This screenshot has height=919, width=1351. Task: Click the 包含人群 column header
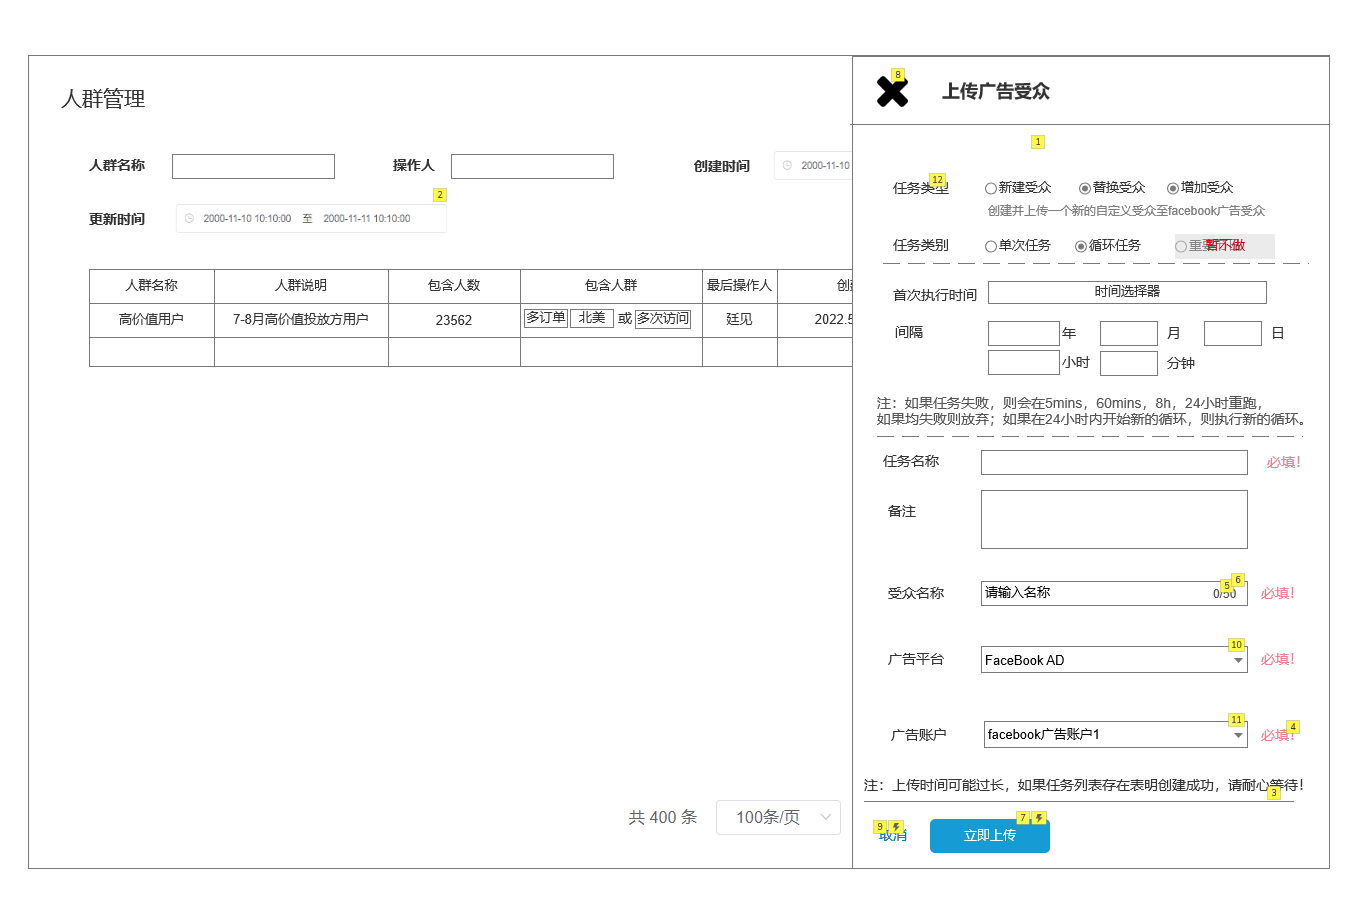click(x=611, y=286)
